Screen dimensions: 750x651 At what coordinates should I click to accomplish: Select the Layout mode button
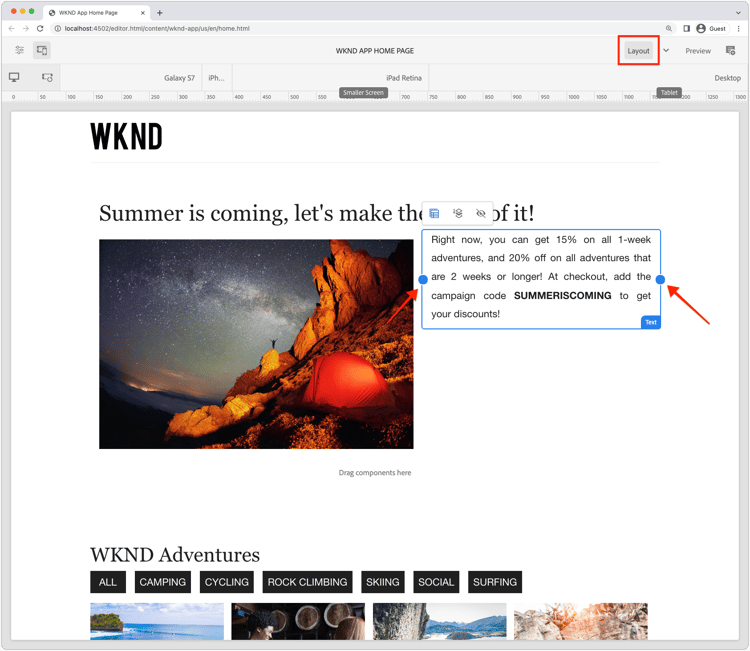[638, 51]
